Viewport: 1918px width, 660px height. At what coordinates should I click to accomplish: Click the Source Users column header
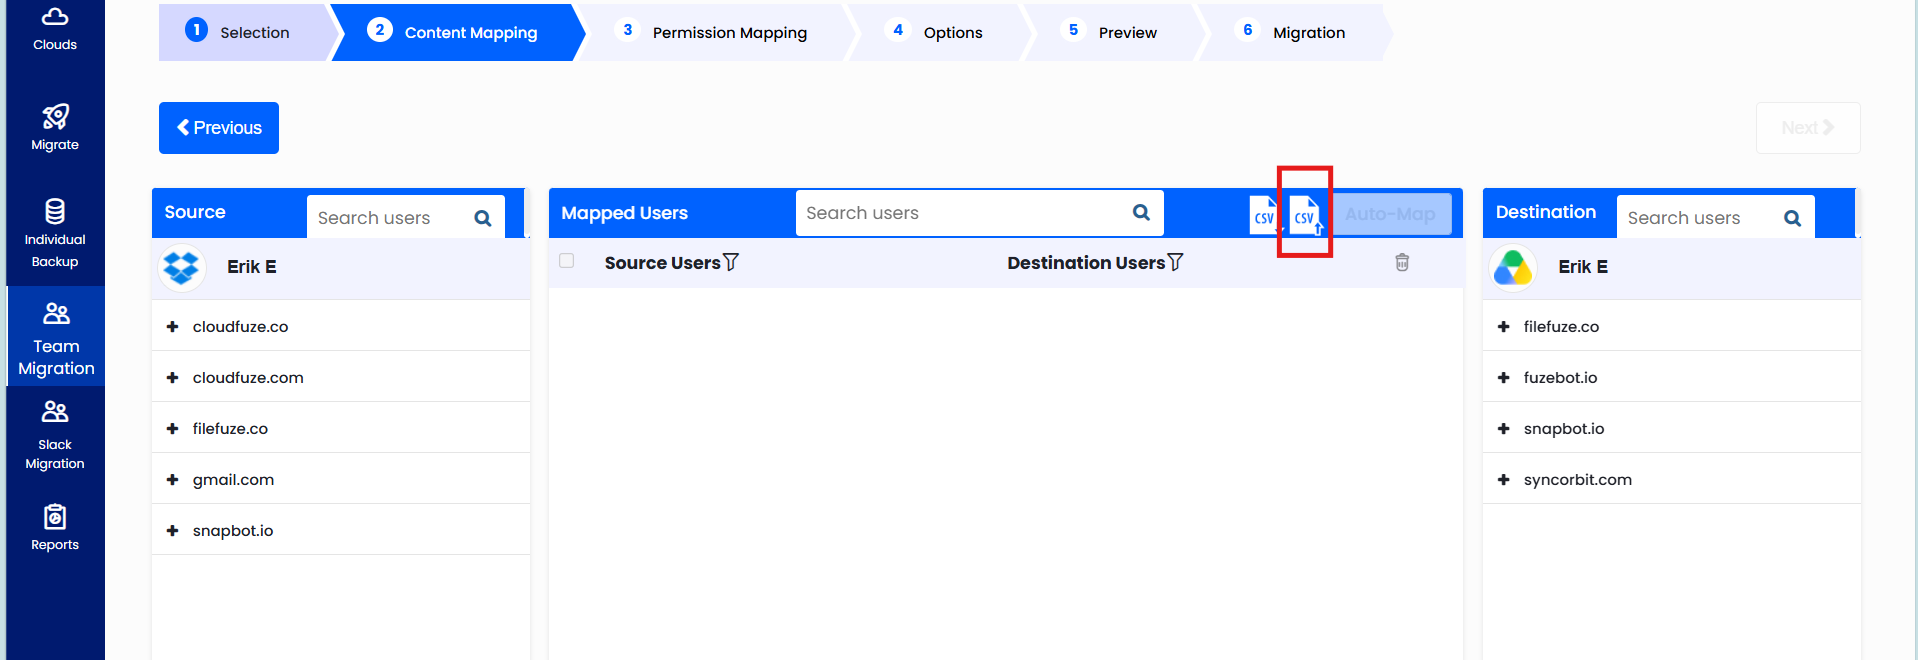coord(662,263)
